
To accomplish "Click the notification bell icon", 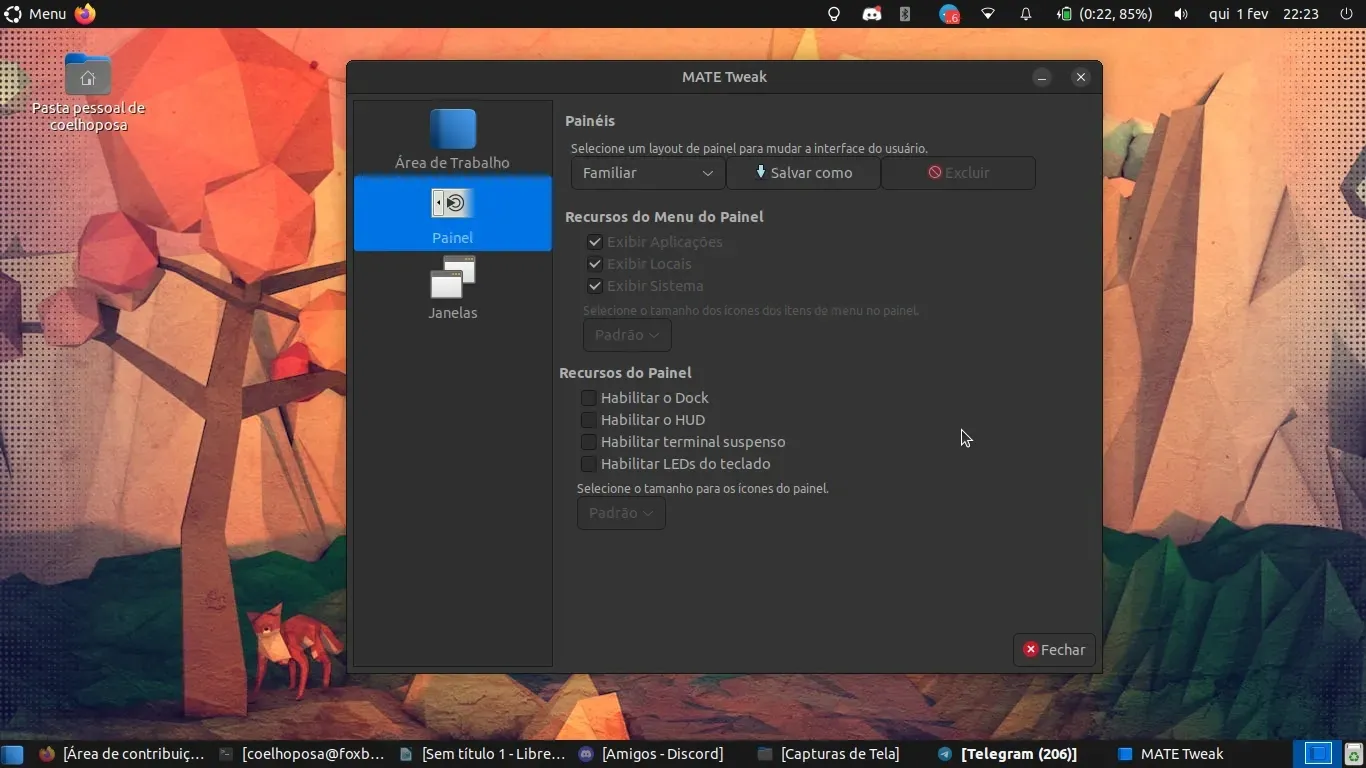I will click(1025, 14).
